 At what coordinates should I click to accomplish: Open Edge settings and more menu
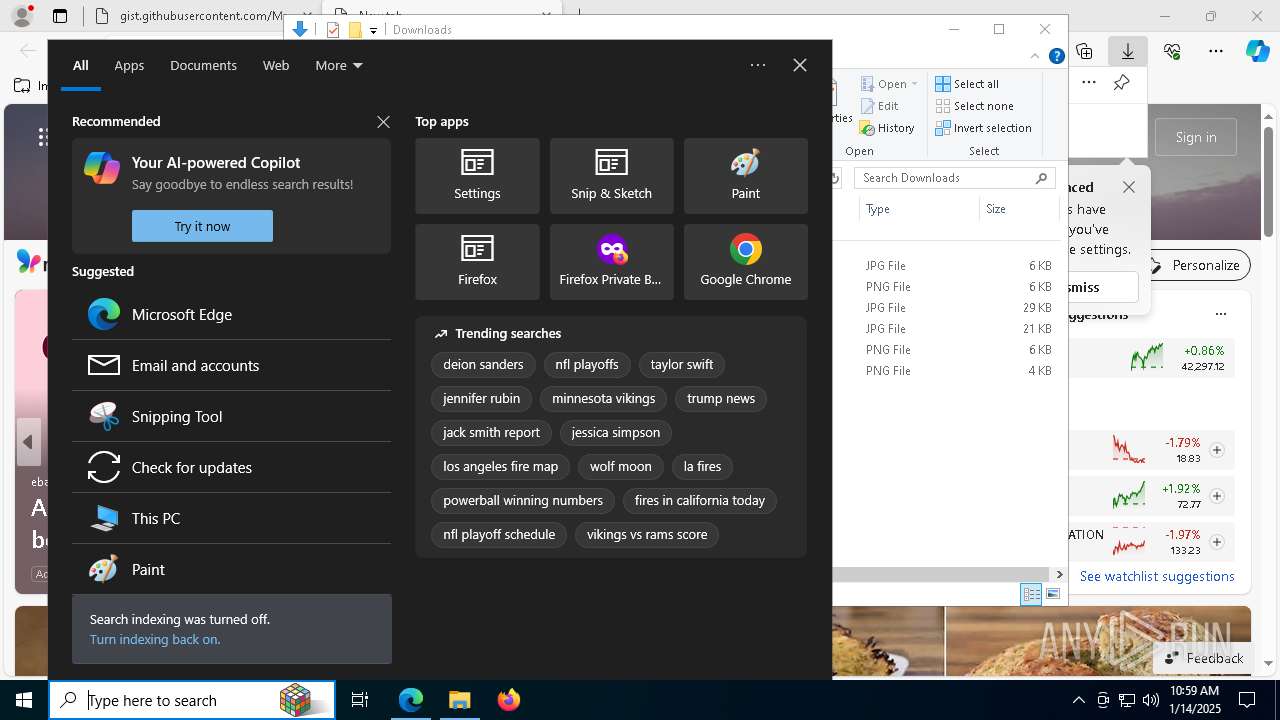(1215, 51)
